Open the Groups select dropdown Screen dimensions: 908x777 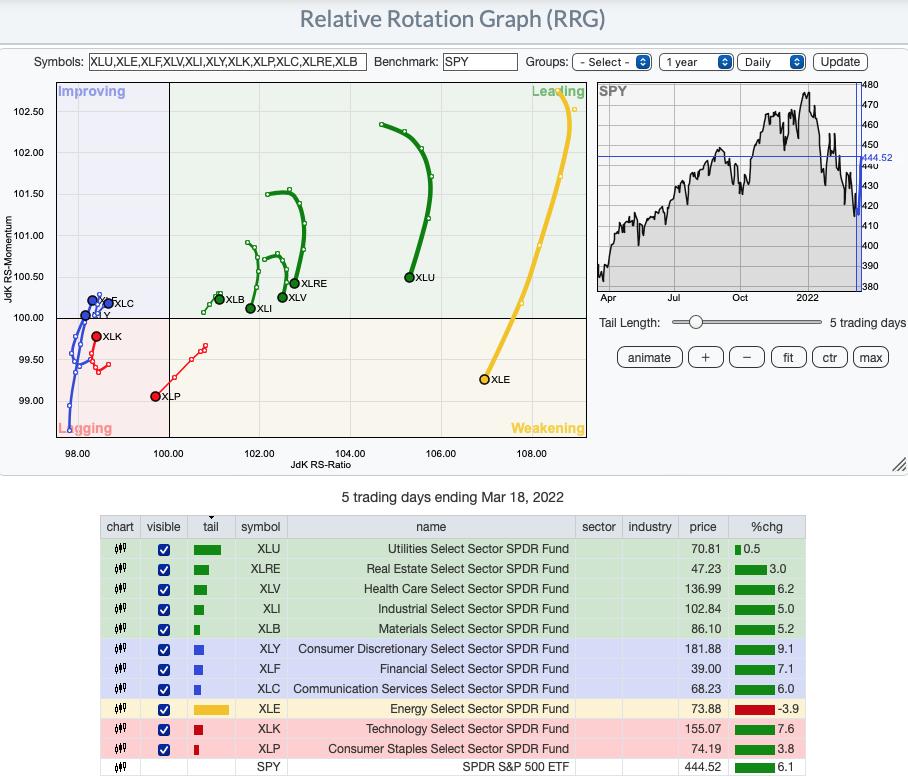click(x=612, y=62)
